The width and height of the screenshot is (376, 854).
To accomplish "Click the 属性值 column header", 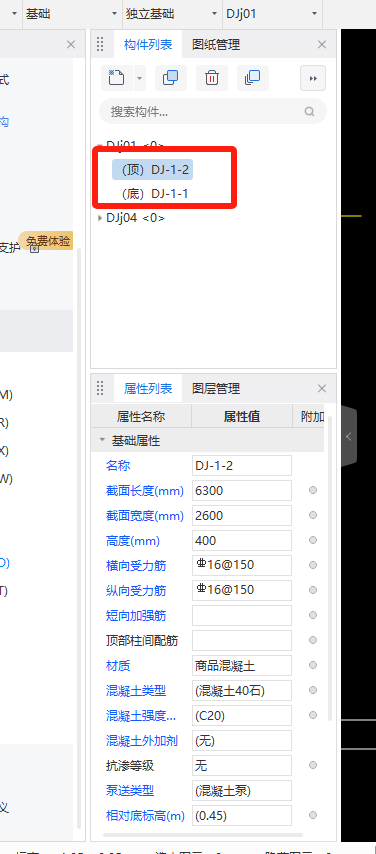I will click(x=242, y=417).
